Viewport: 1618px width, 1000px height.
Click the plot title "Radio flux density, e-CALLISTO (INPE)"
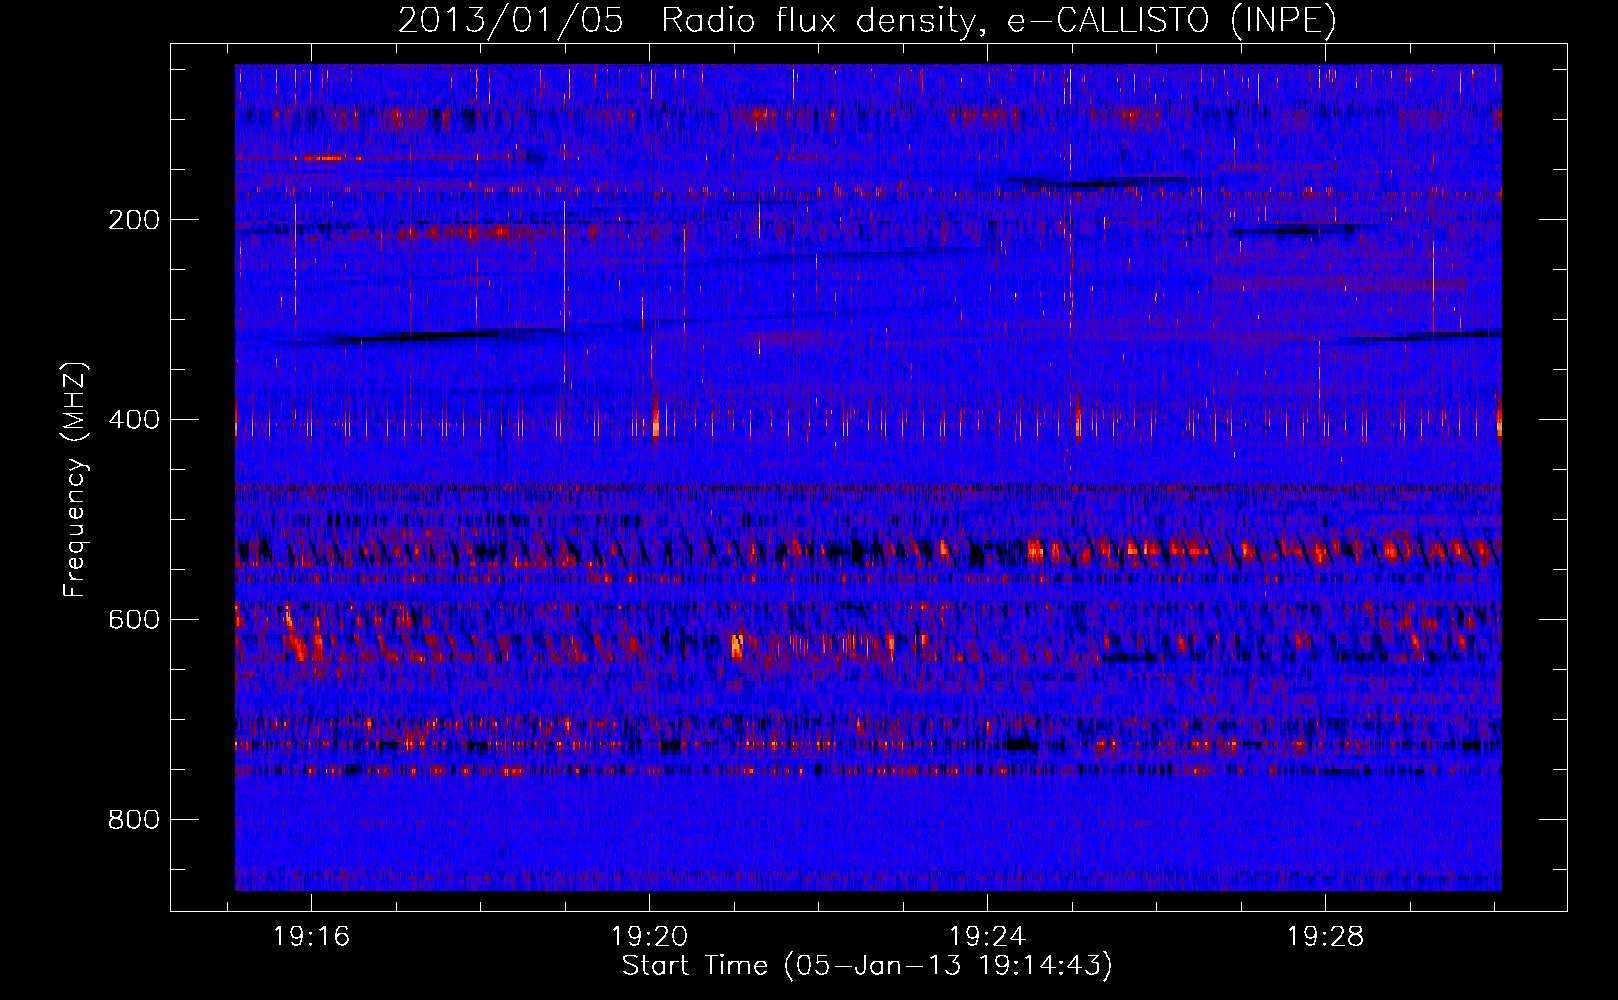[x=999, y=20]
